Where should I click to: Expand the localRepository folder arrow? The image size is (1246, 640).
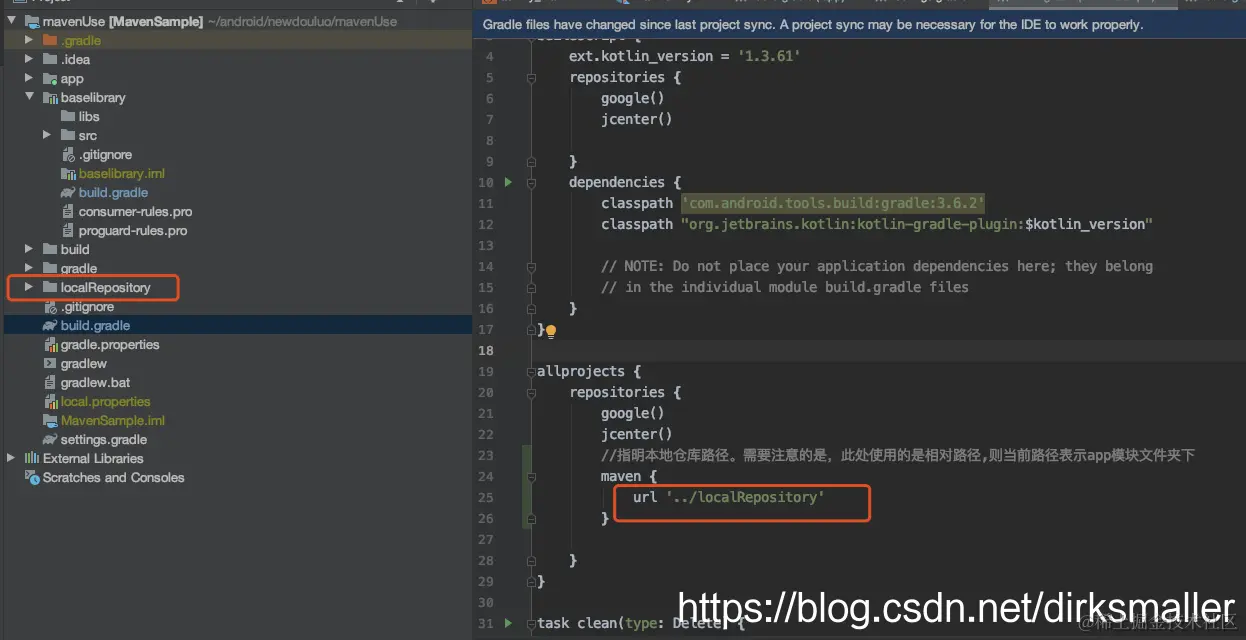pos(30,287)
